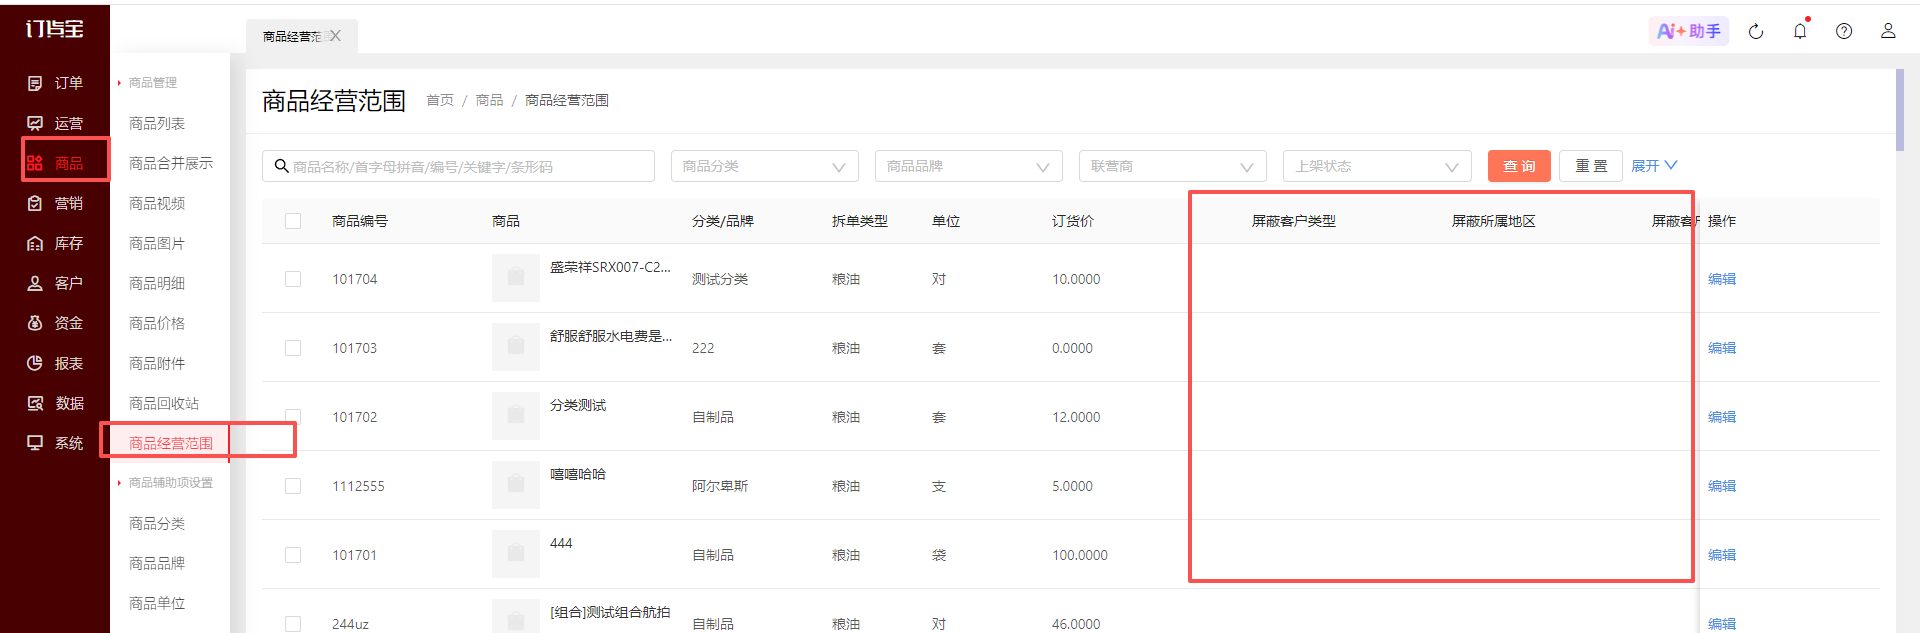Open the user account icon
Screen dimensions: 1920x633
(1888, 31)
